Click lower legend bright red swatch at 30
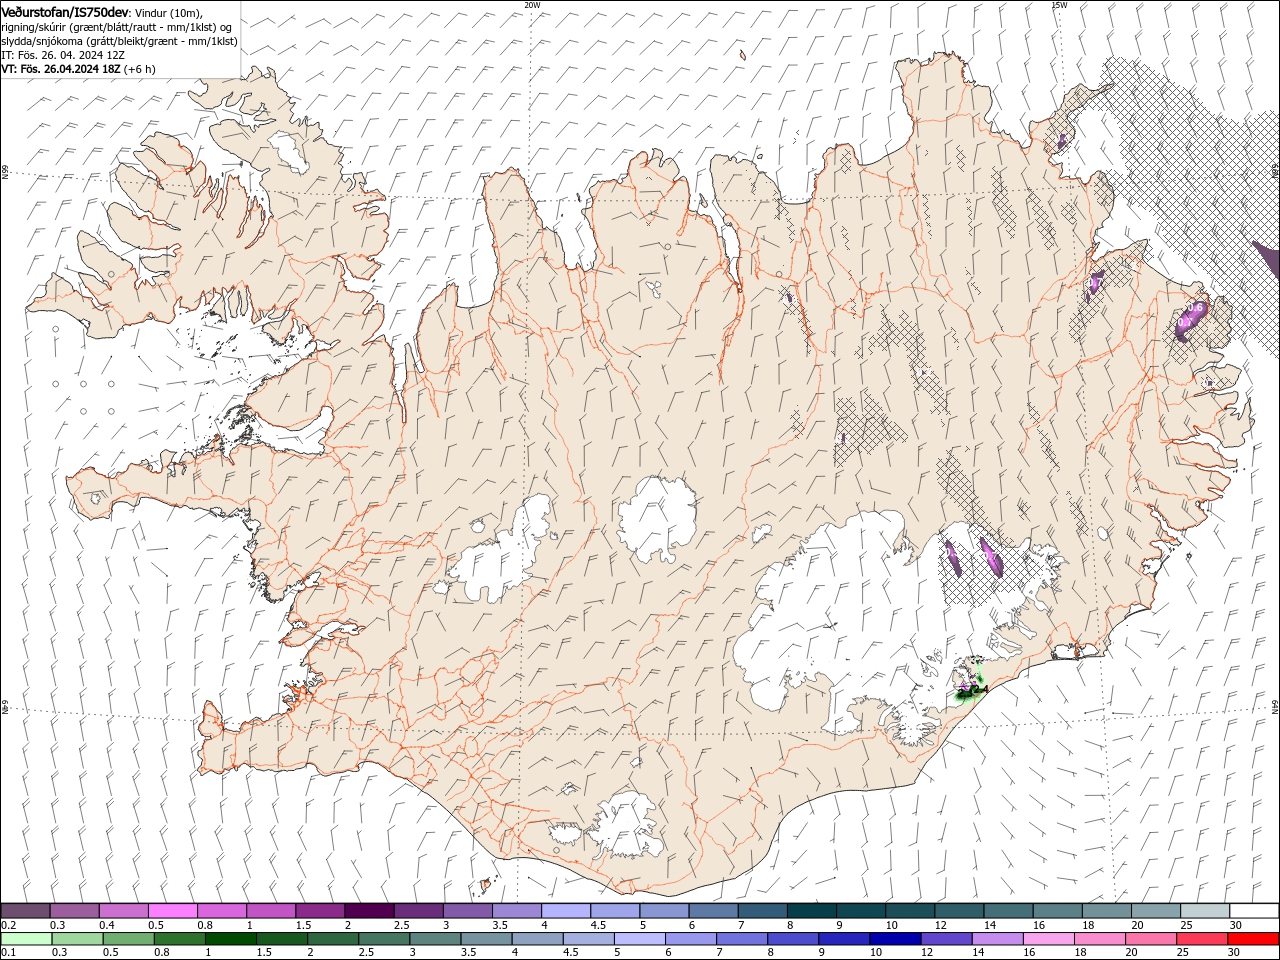 pos(1253,939)
